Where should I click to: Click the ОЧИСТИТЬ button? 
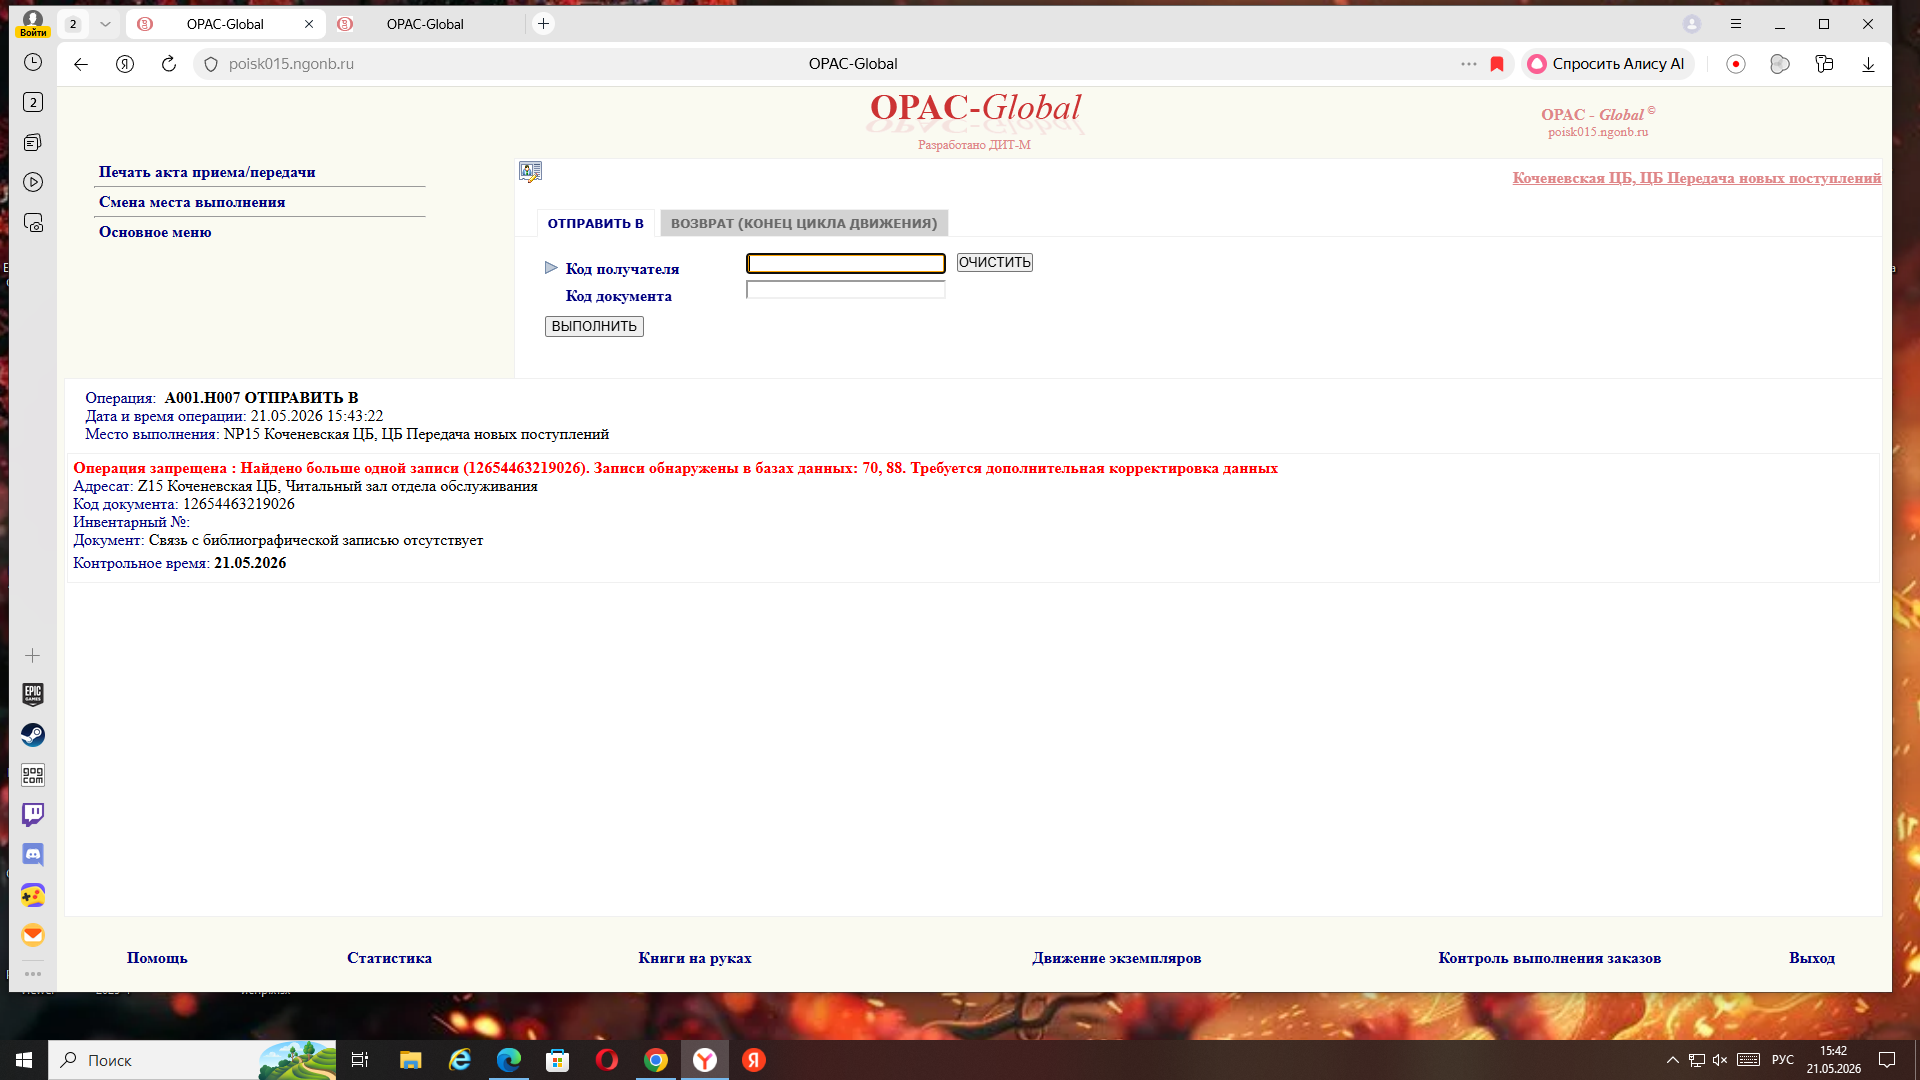[994, 262]
